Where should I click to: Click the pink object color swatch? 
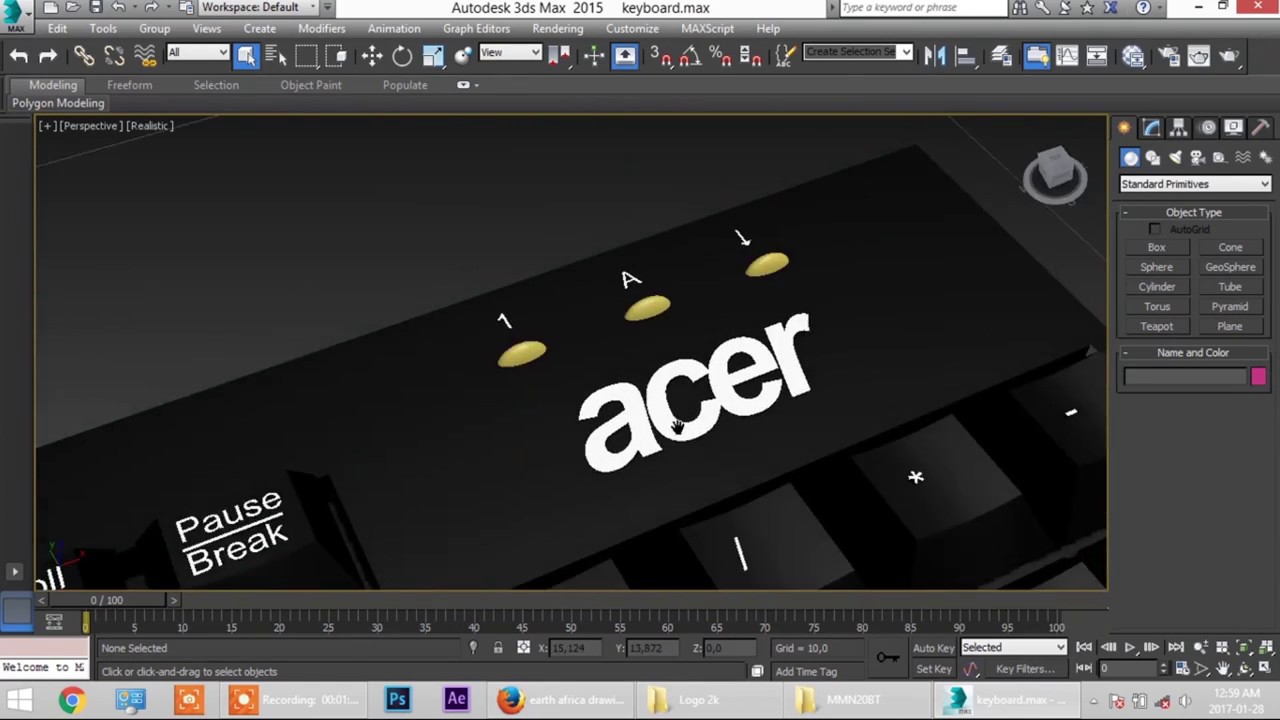pyautogui.click(x=1258, y=377)
